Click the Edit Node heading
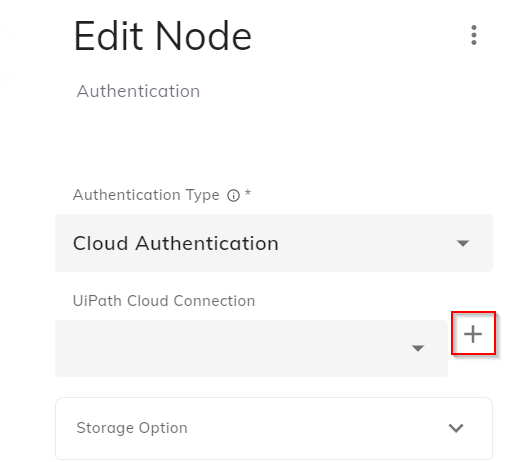532x462 pixels. (x=163, y=36)
